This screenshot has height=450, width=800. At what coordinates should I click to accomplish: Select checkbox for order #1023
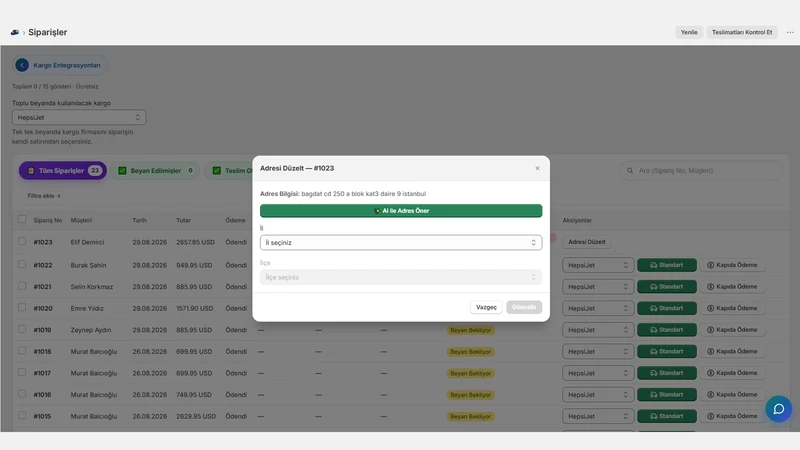(x=22, y=241)
